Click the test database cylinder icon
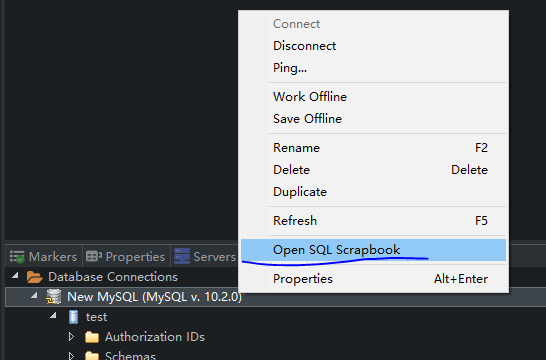This screenshot has height=360, width=546. (x=73, y=317)
